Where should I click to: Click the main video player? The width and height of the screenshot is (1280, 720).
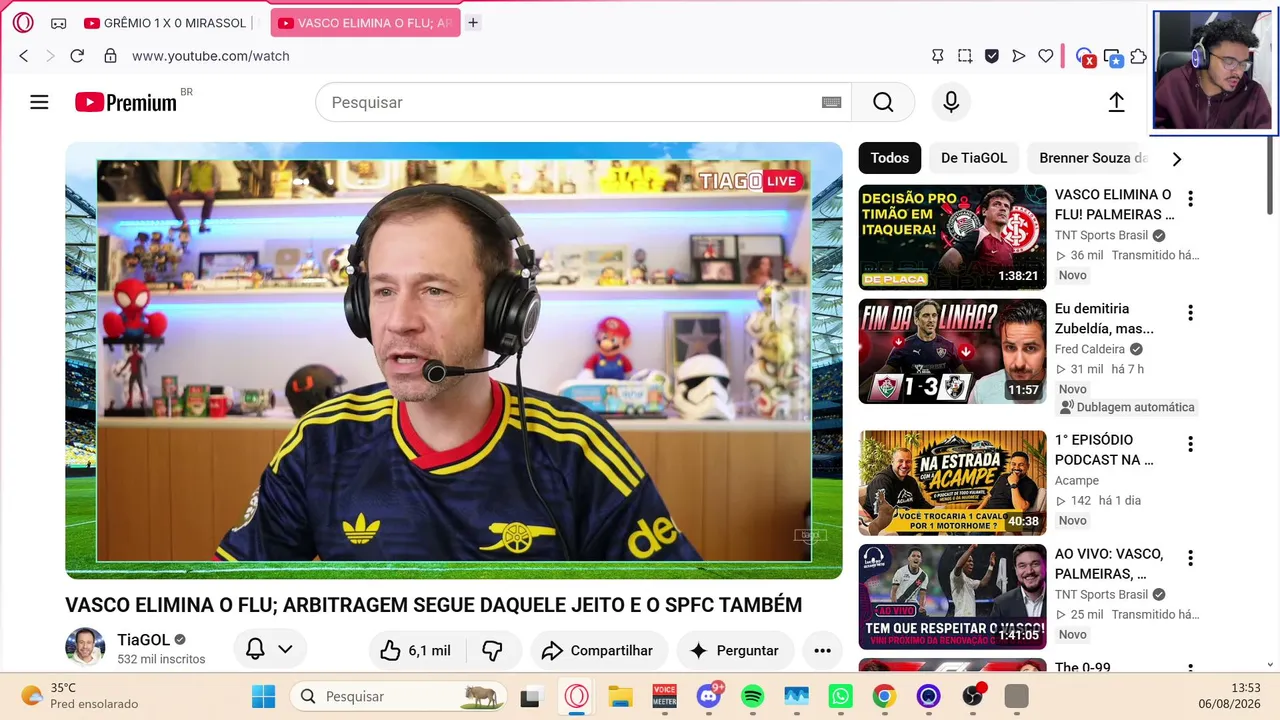coord(454,361)
